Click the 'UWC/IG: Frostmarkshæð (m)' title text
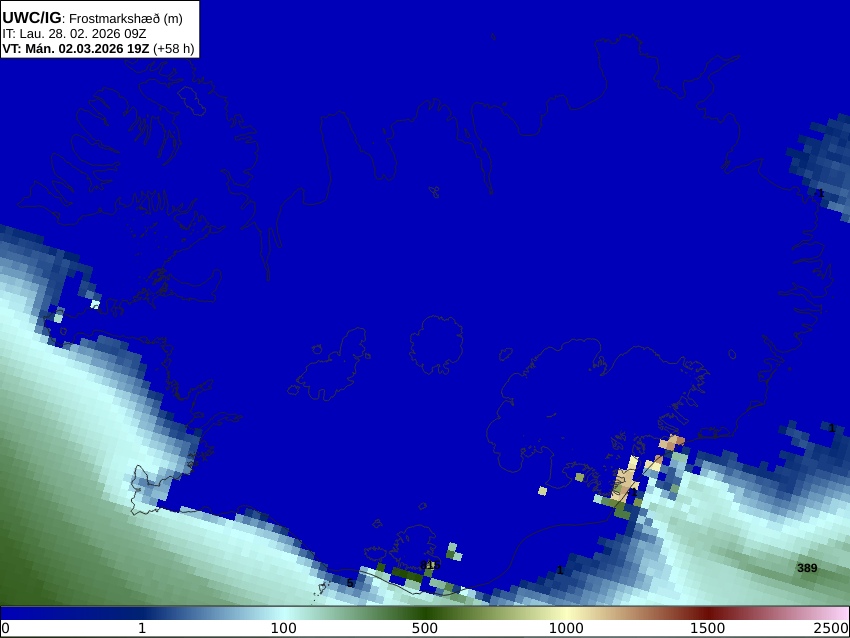 (x=92, y=18)
